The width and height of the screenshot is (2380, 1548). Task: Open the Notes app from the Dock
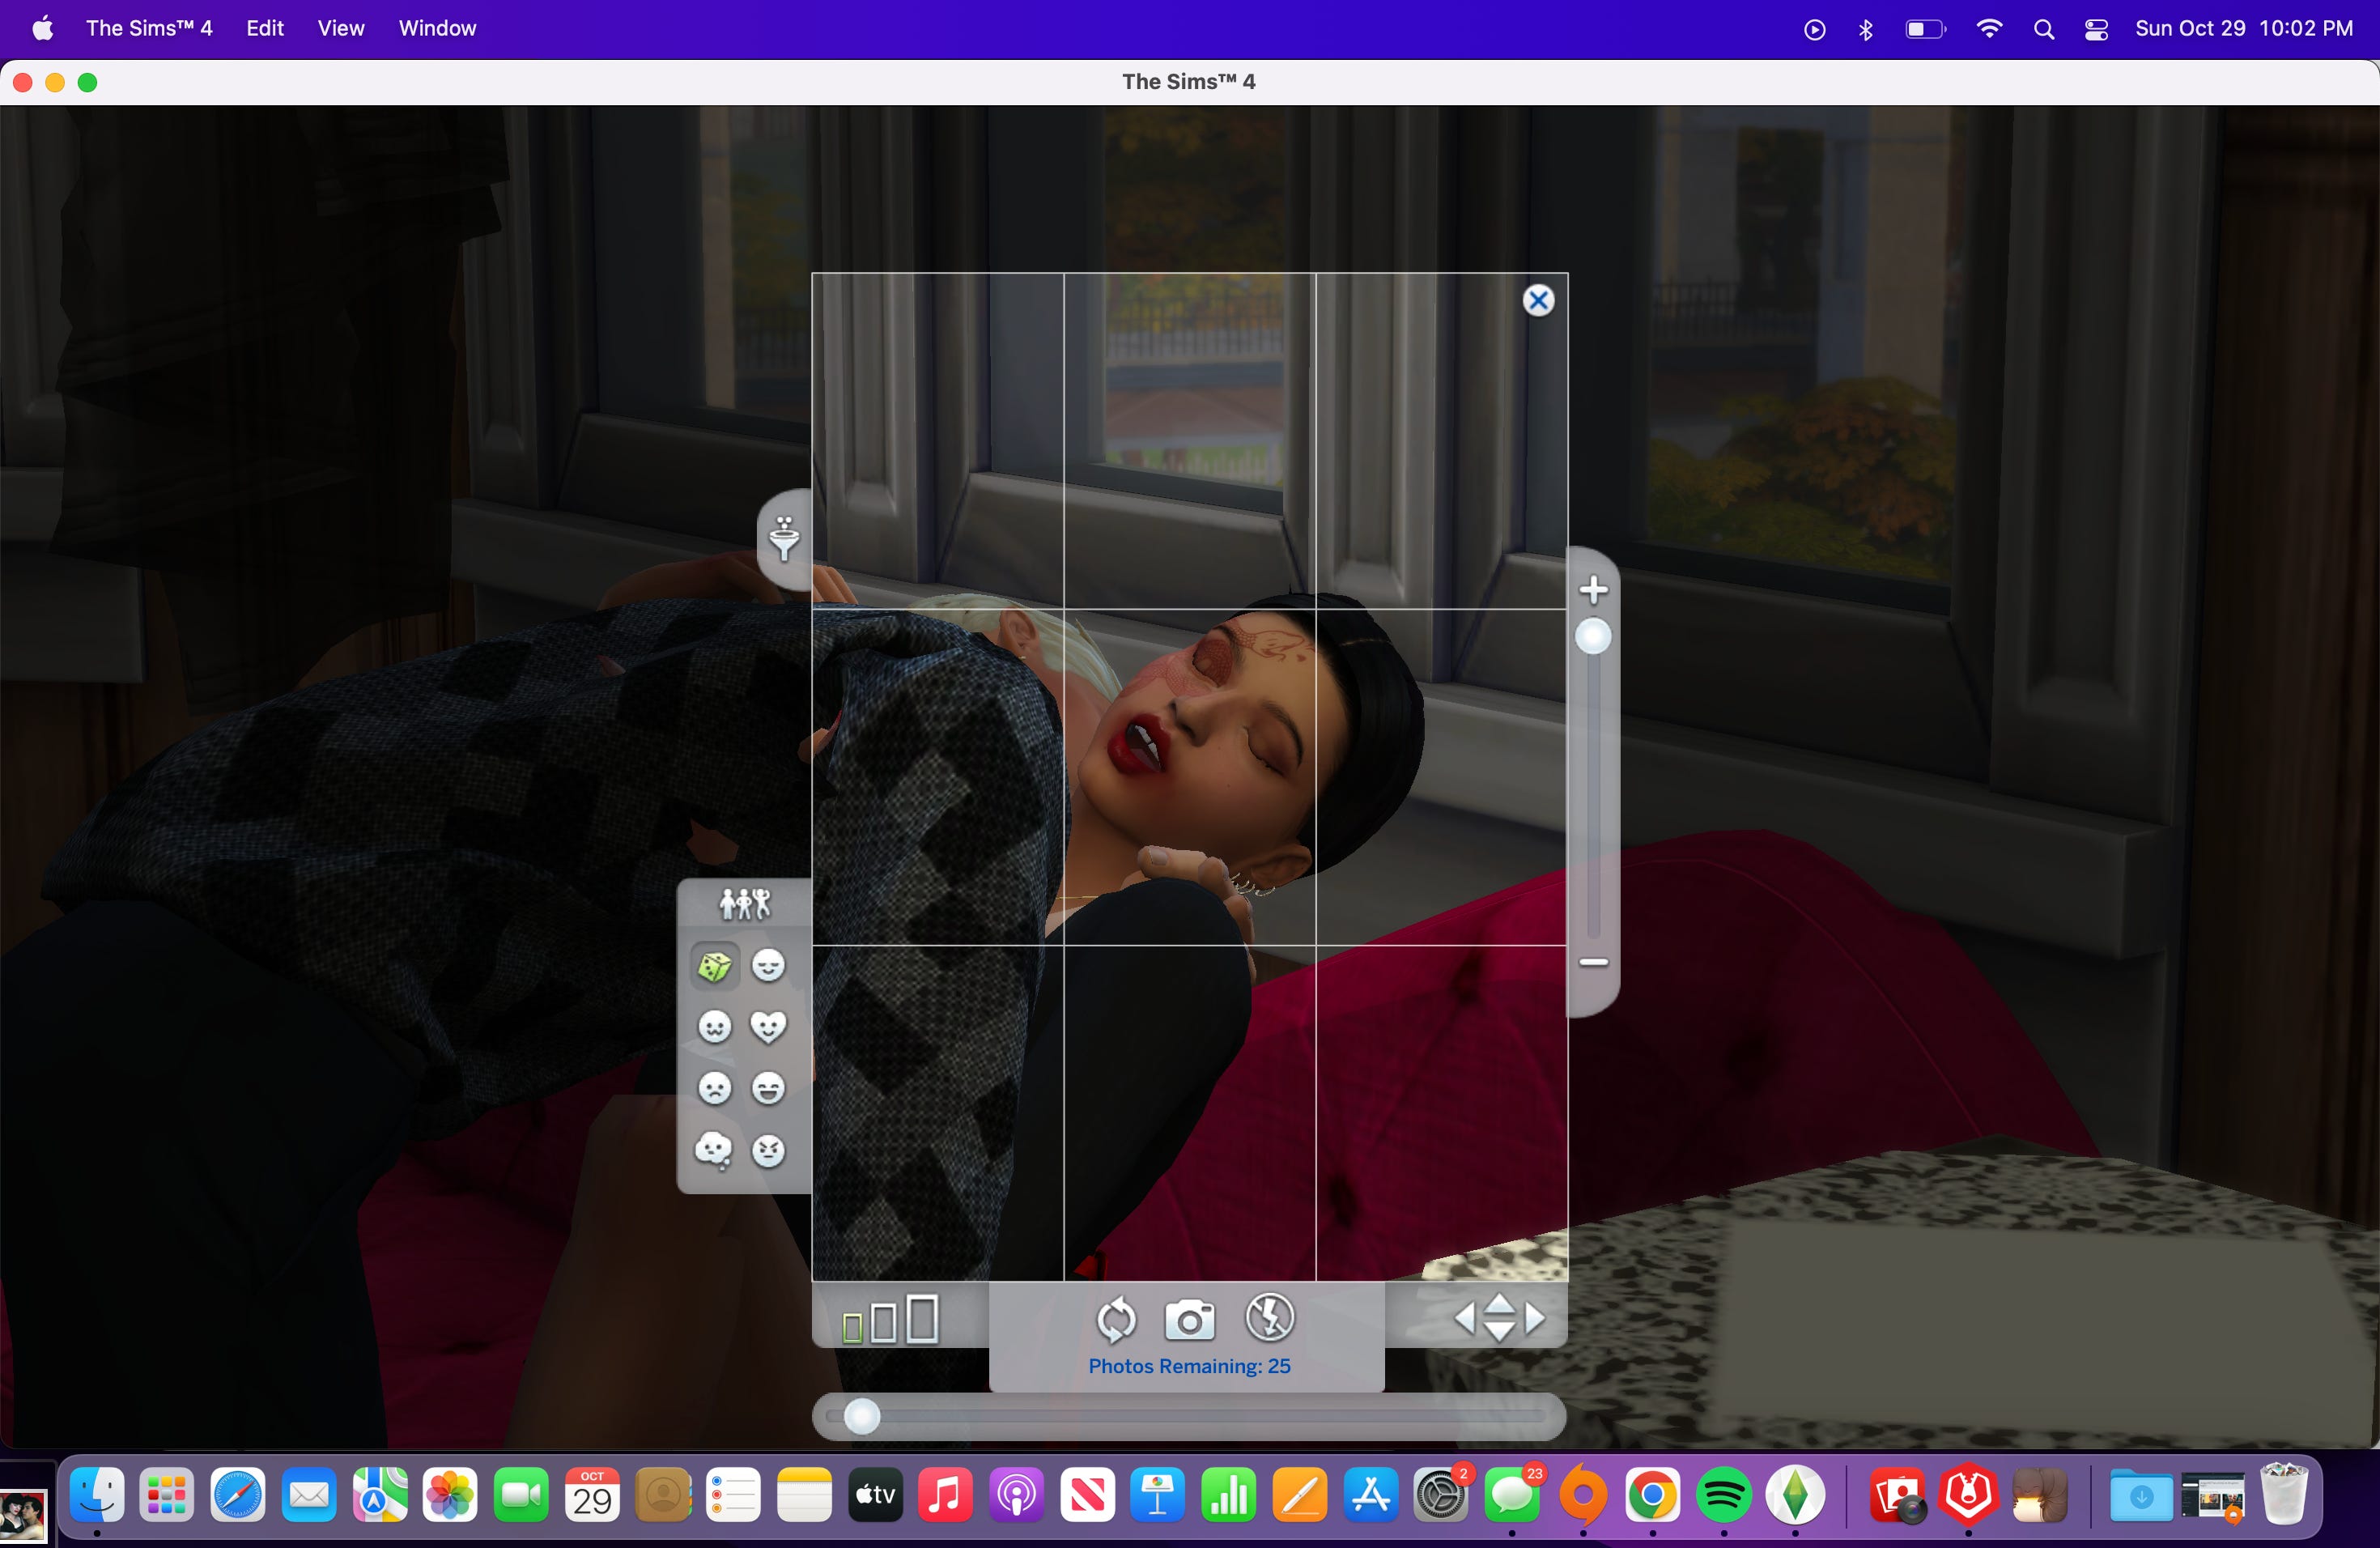click(x=804, y=1495)
